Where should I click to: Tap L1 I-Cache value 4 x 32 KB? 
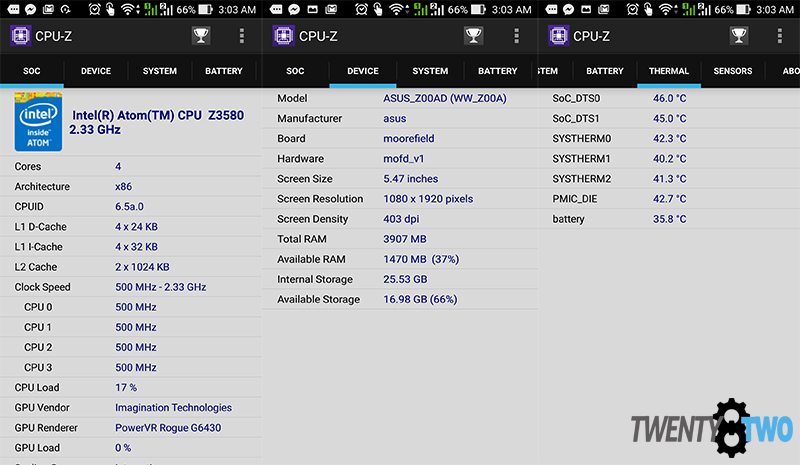[136, 247]
